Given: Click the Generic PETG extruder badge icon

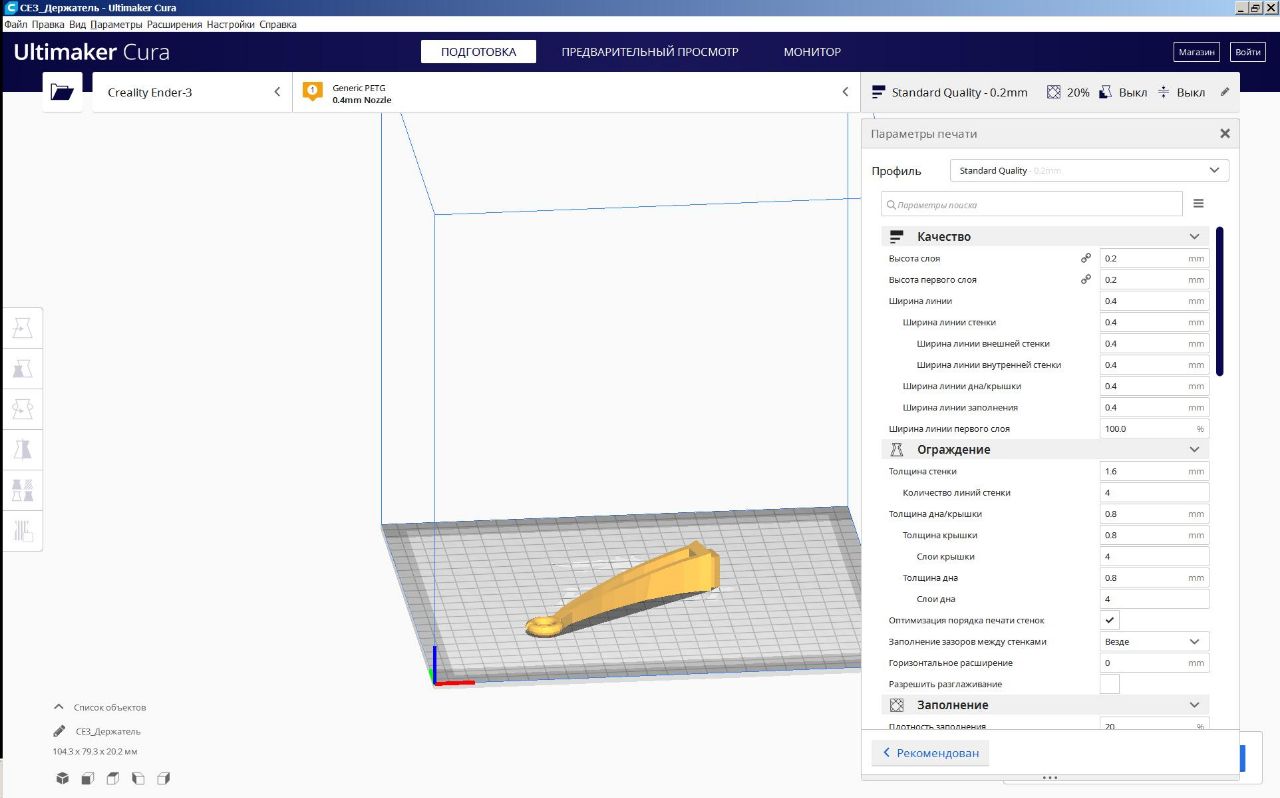Looking at the screenshot, I should [312, 92].
